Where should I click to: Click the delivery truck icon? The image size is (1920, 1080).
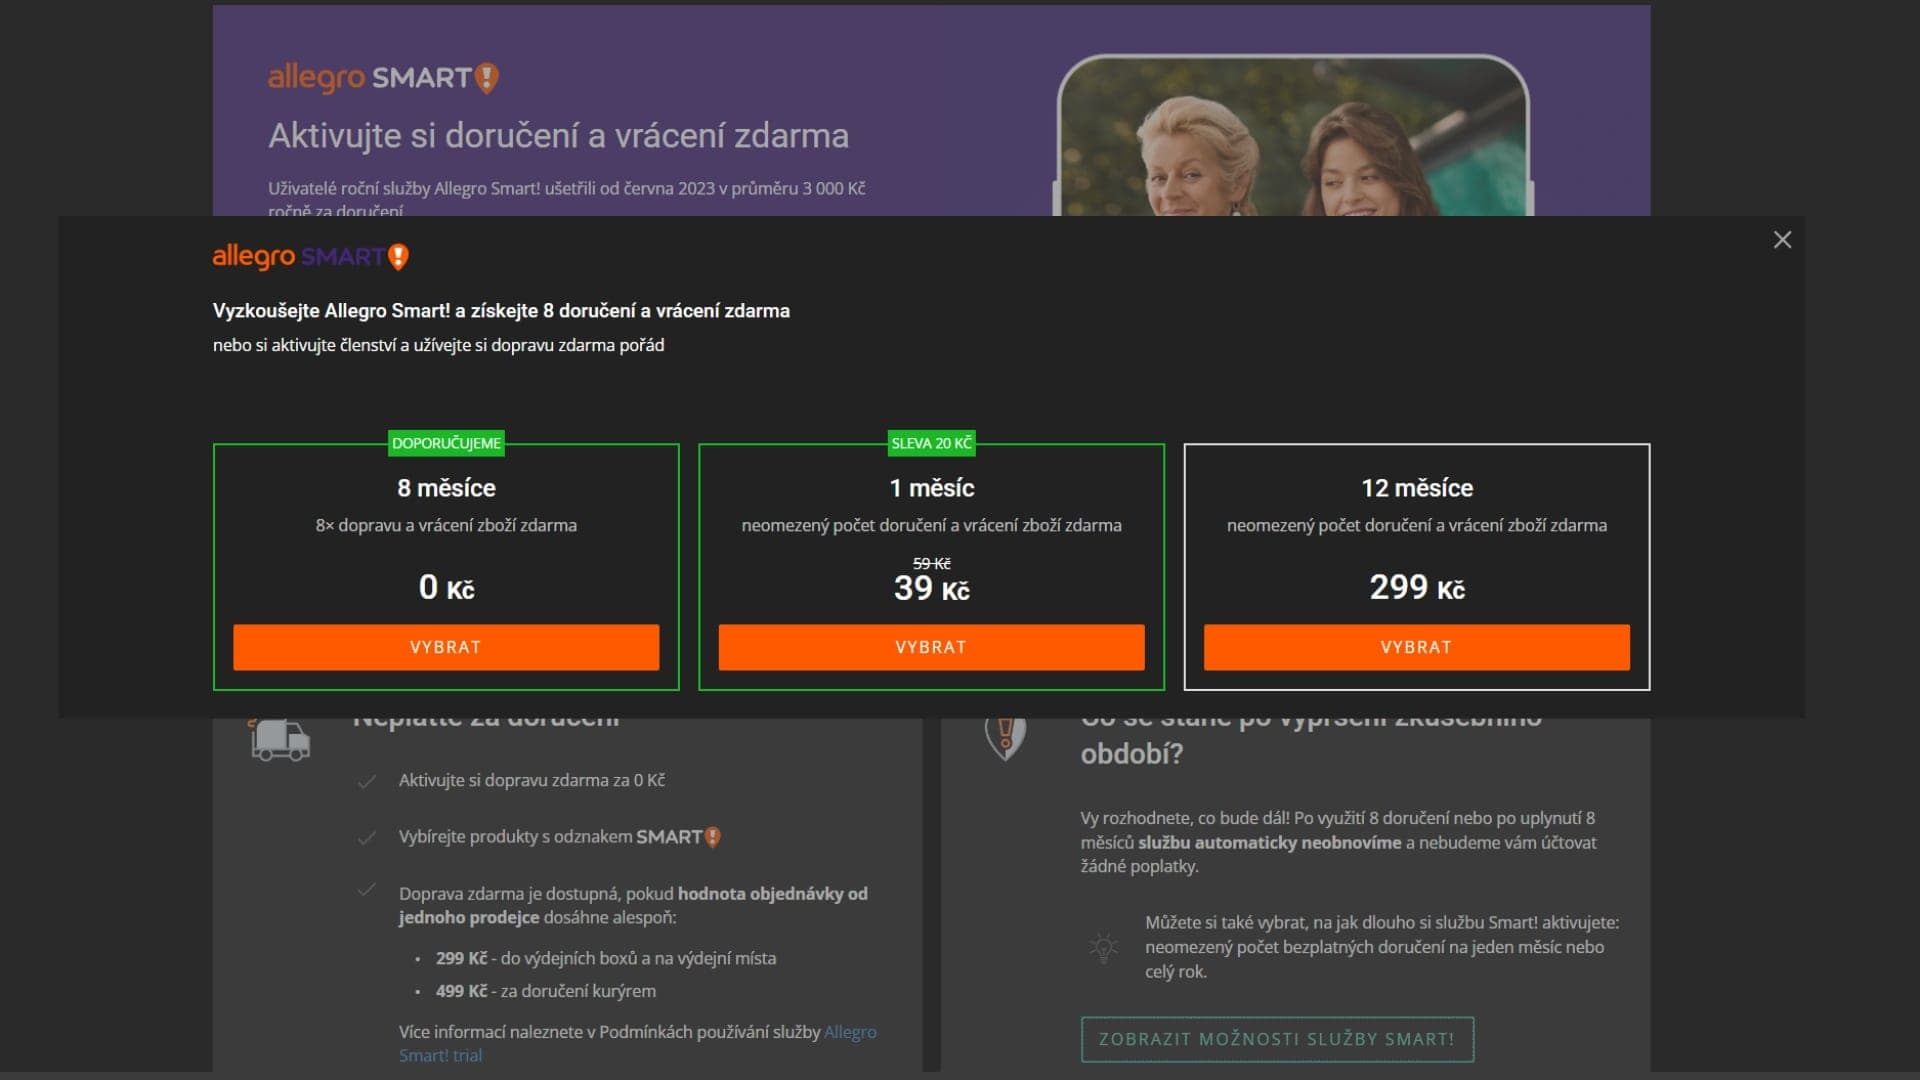pos(280,739)
